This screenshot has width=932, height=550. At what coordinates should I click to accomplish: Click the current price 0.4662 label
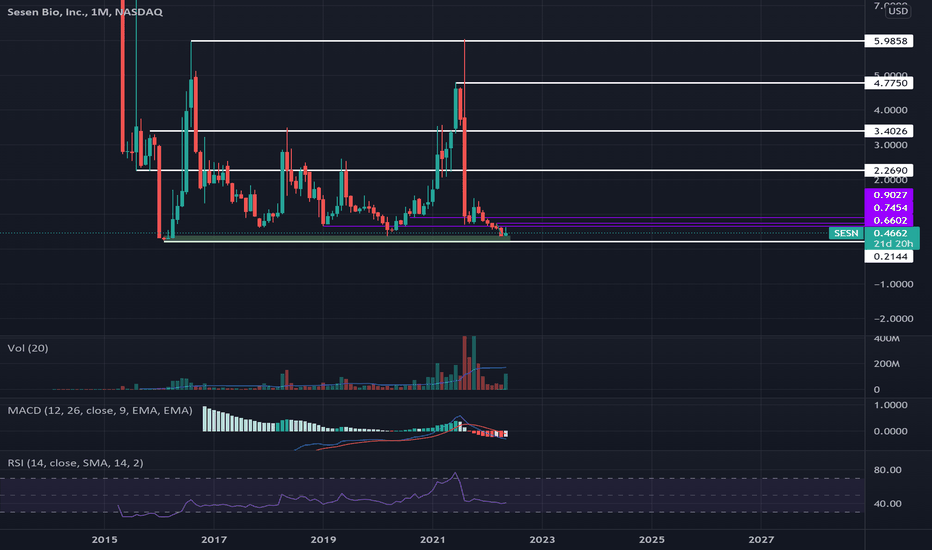892,233
